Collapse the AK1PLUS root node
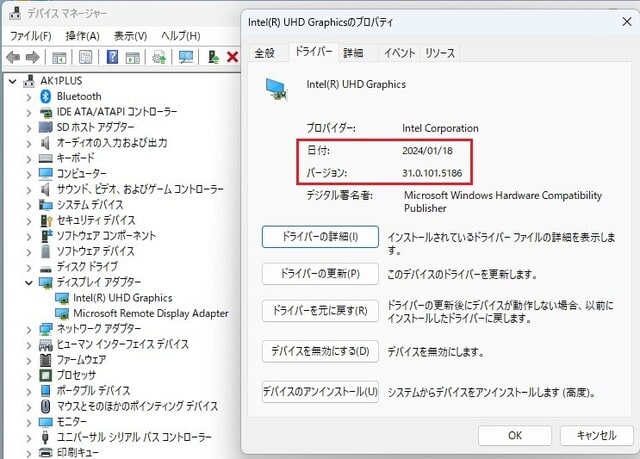Screen dimensions: 640x459 click(13, 82)
